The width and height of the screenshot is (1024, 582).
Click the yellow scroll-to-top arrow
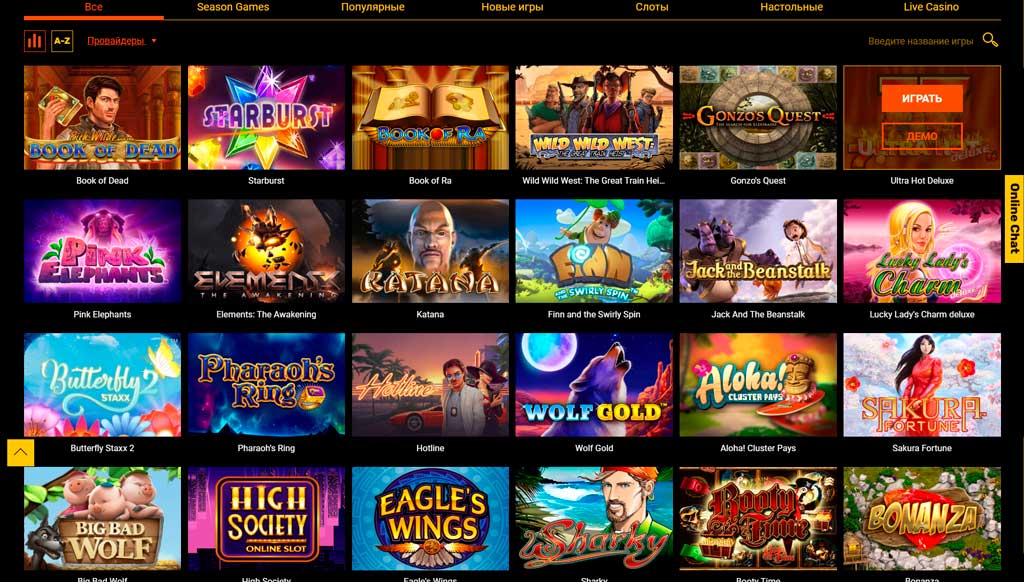(x=20, y=452)
